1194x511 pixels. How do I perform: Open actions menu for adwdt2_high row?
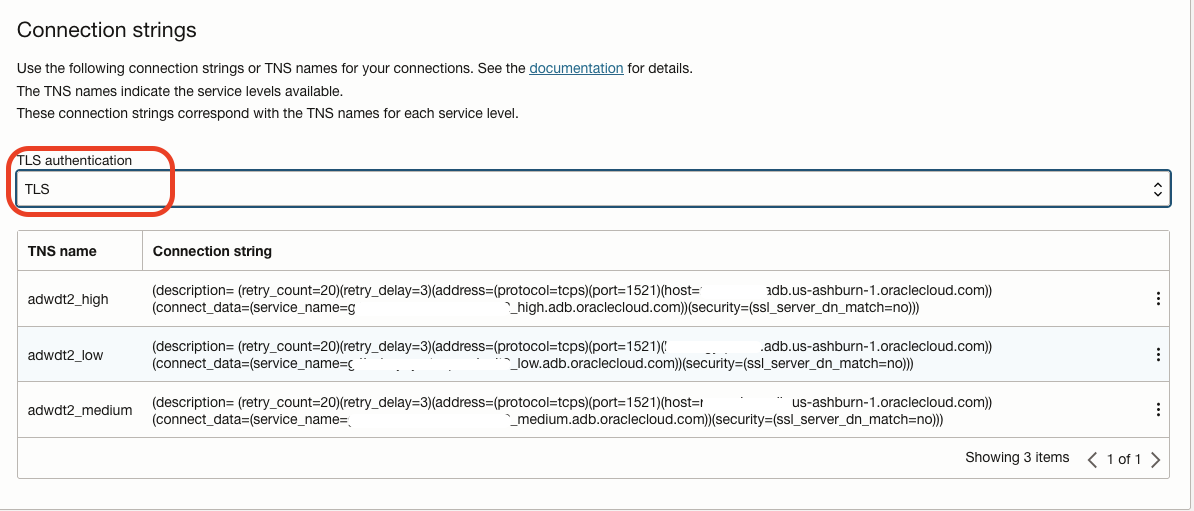1158,299
